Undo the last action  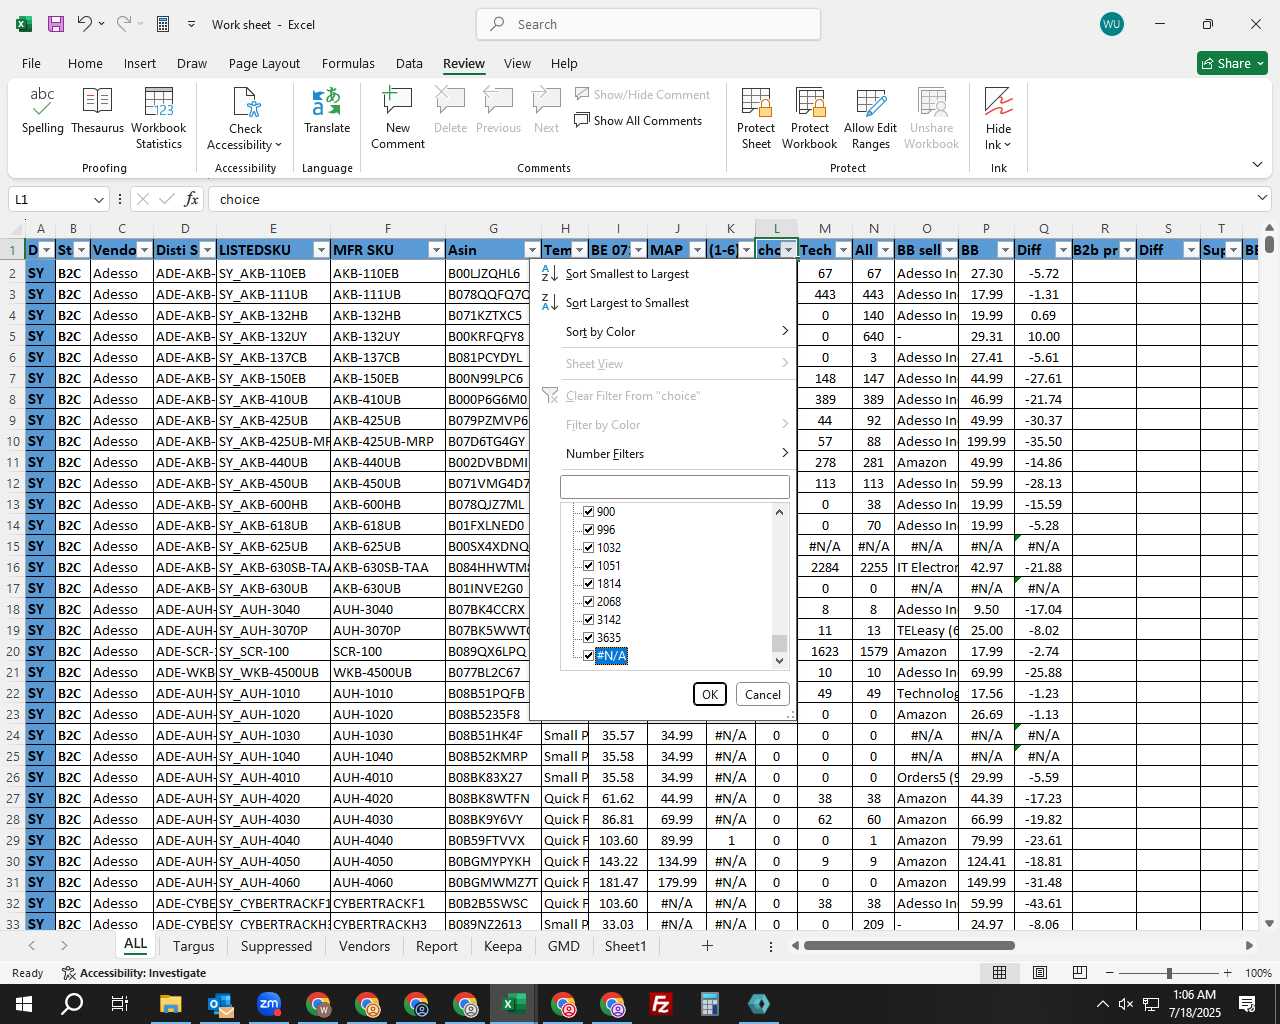pyautogui.click(x=85, y=24)
